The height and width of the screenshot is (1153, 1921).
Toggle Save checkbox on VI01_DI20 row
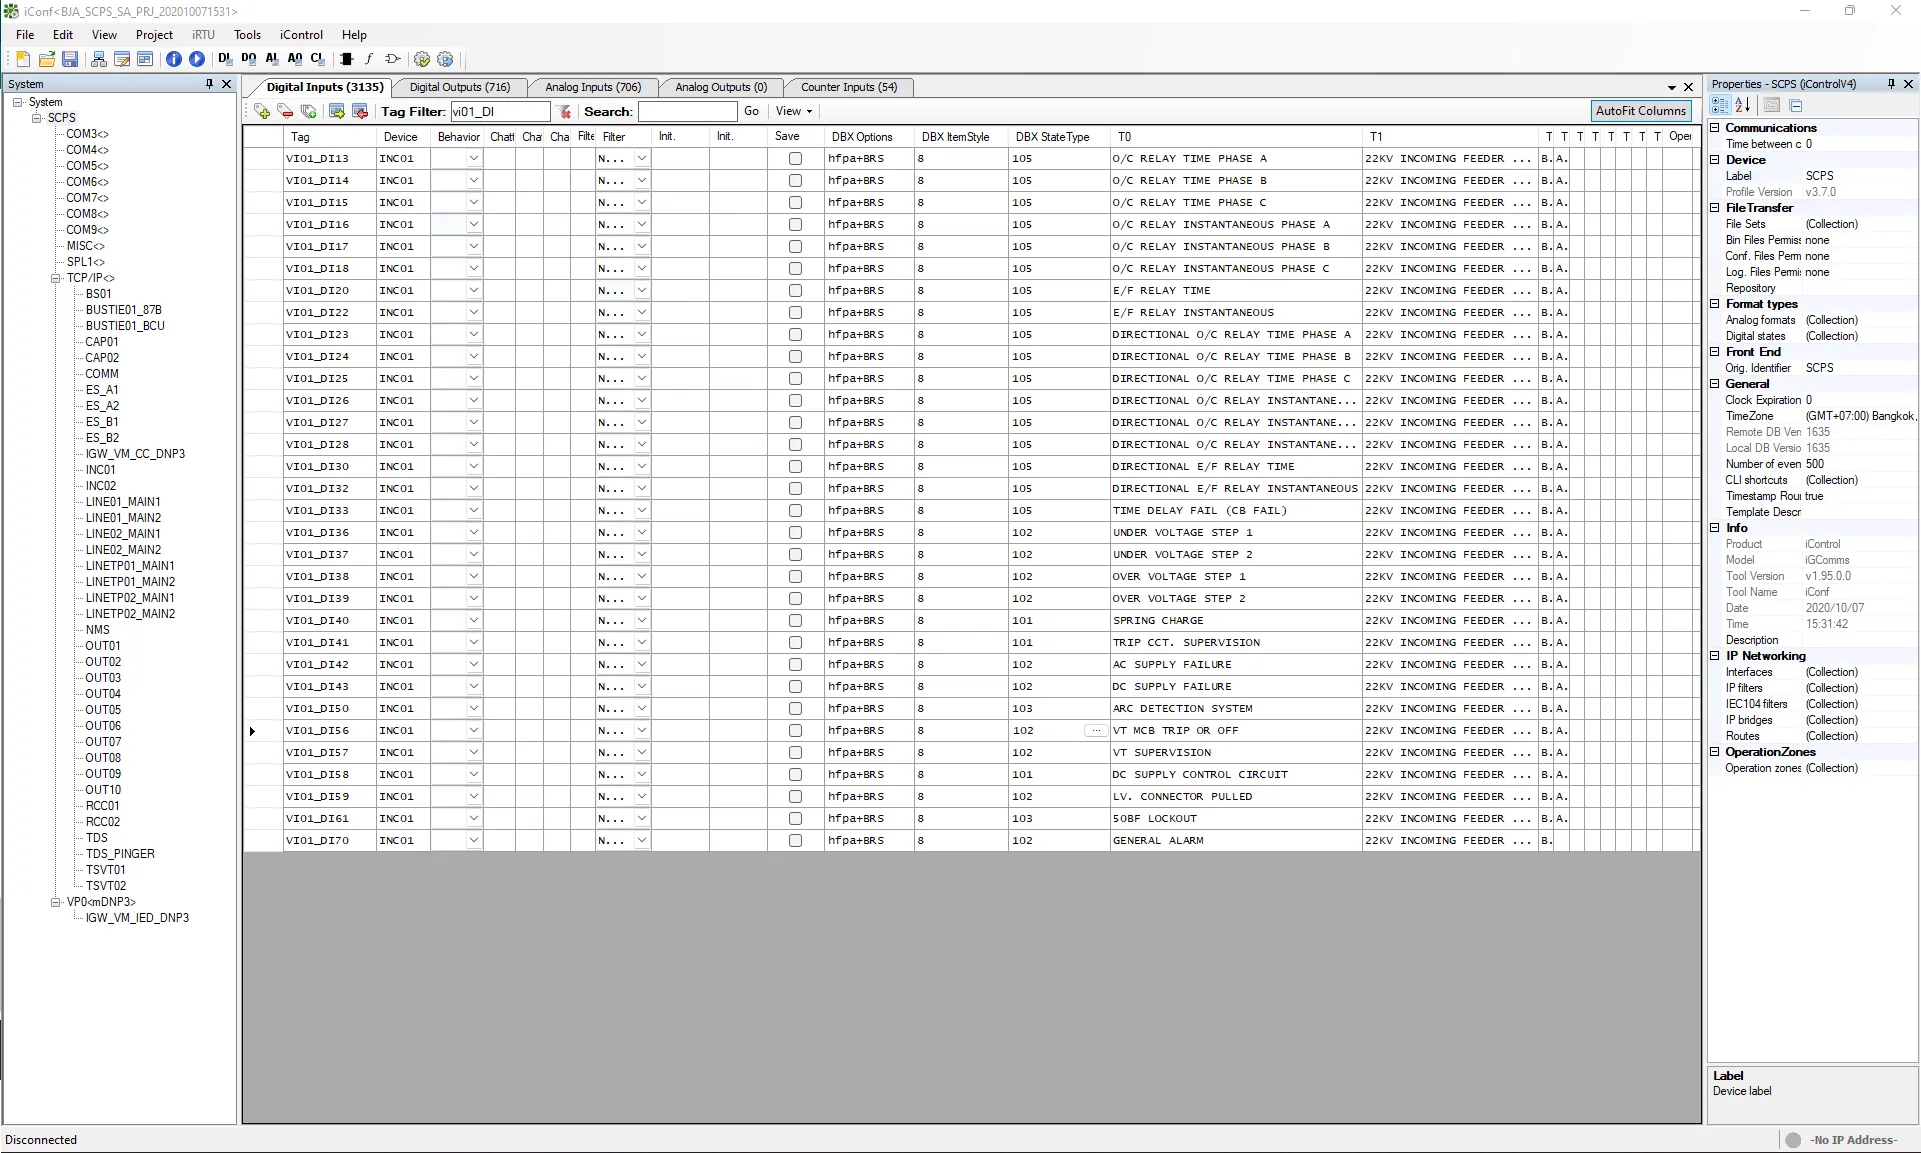795,290
